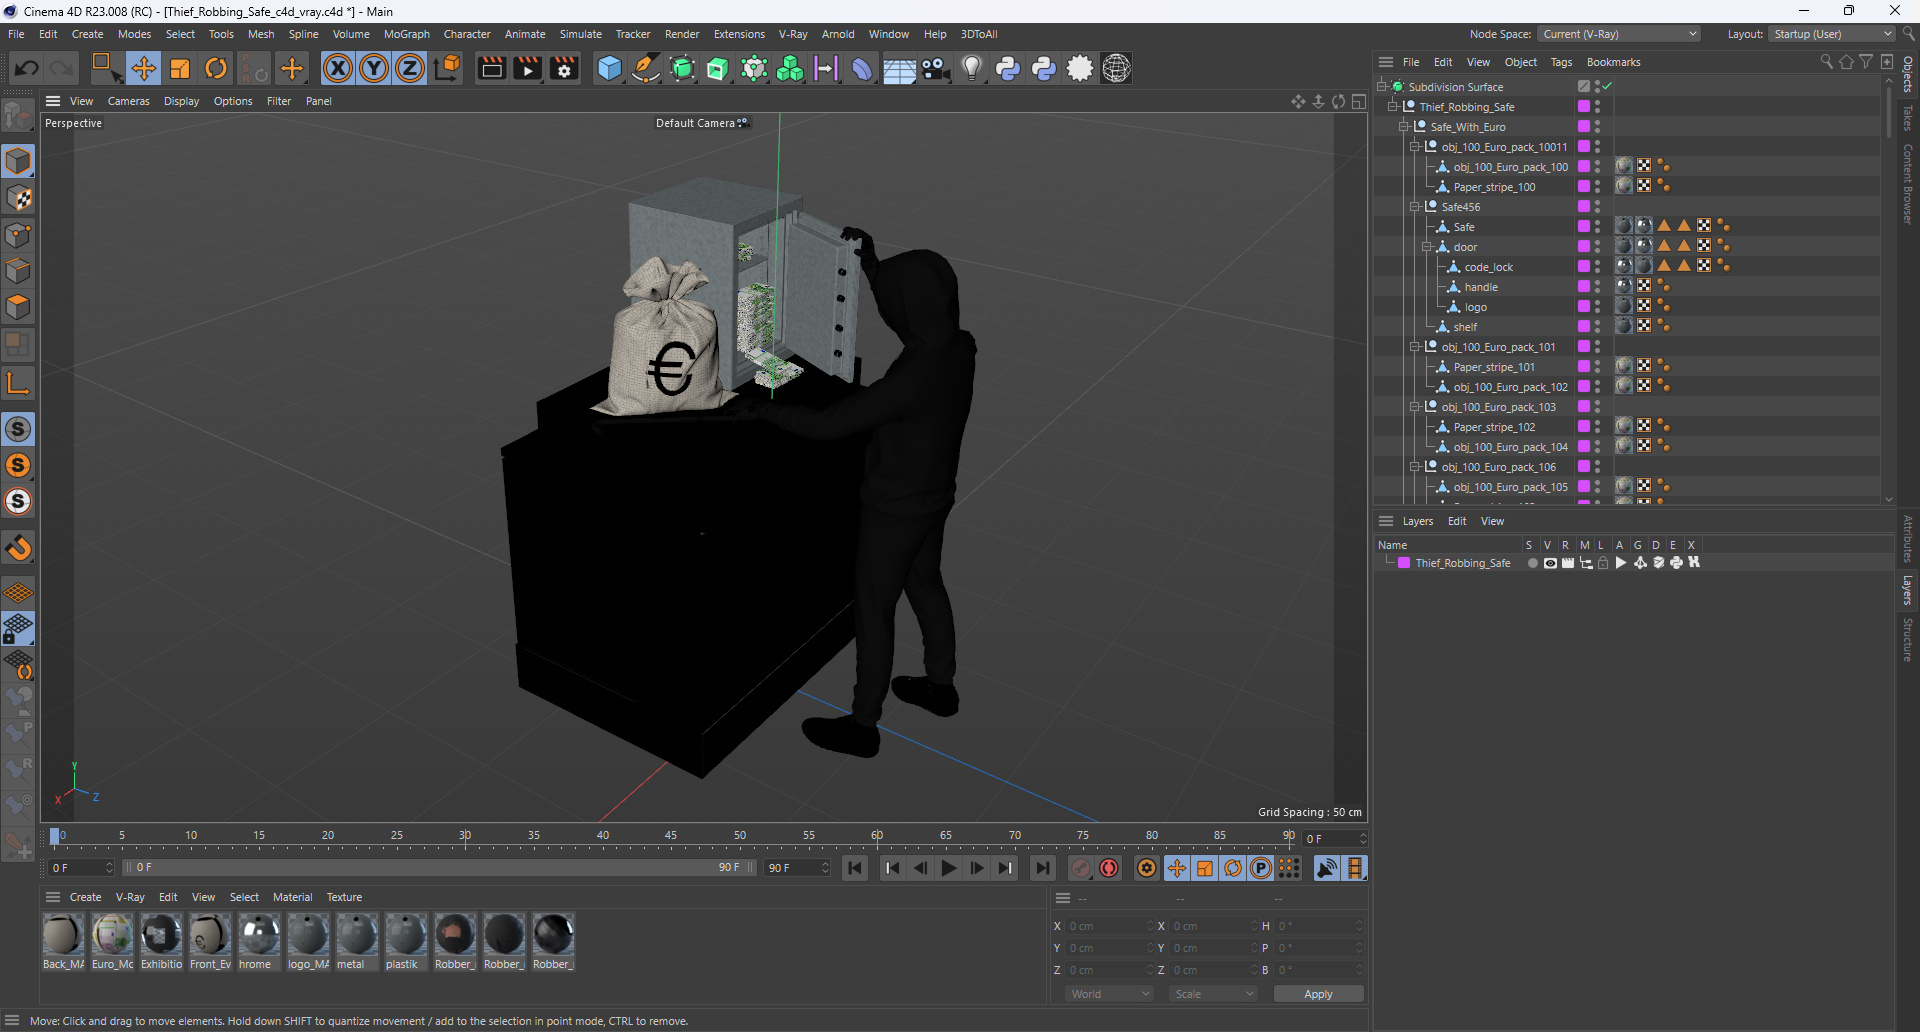Click magenta layer swatch of Safe object
Screen dimensions: 1920x1032
[x=1584, y=226]
